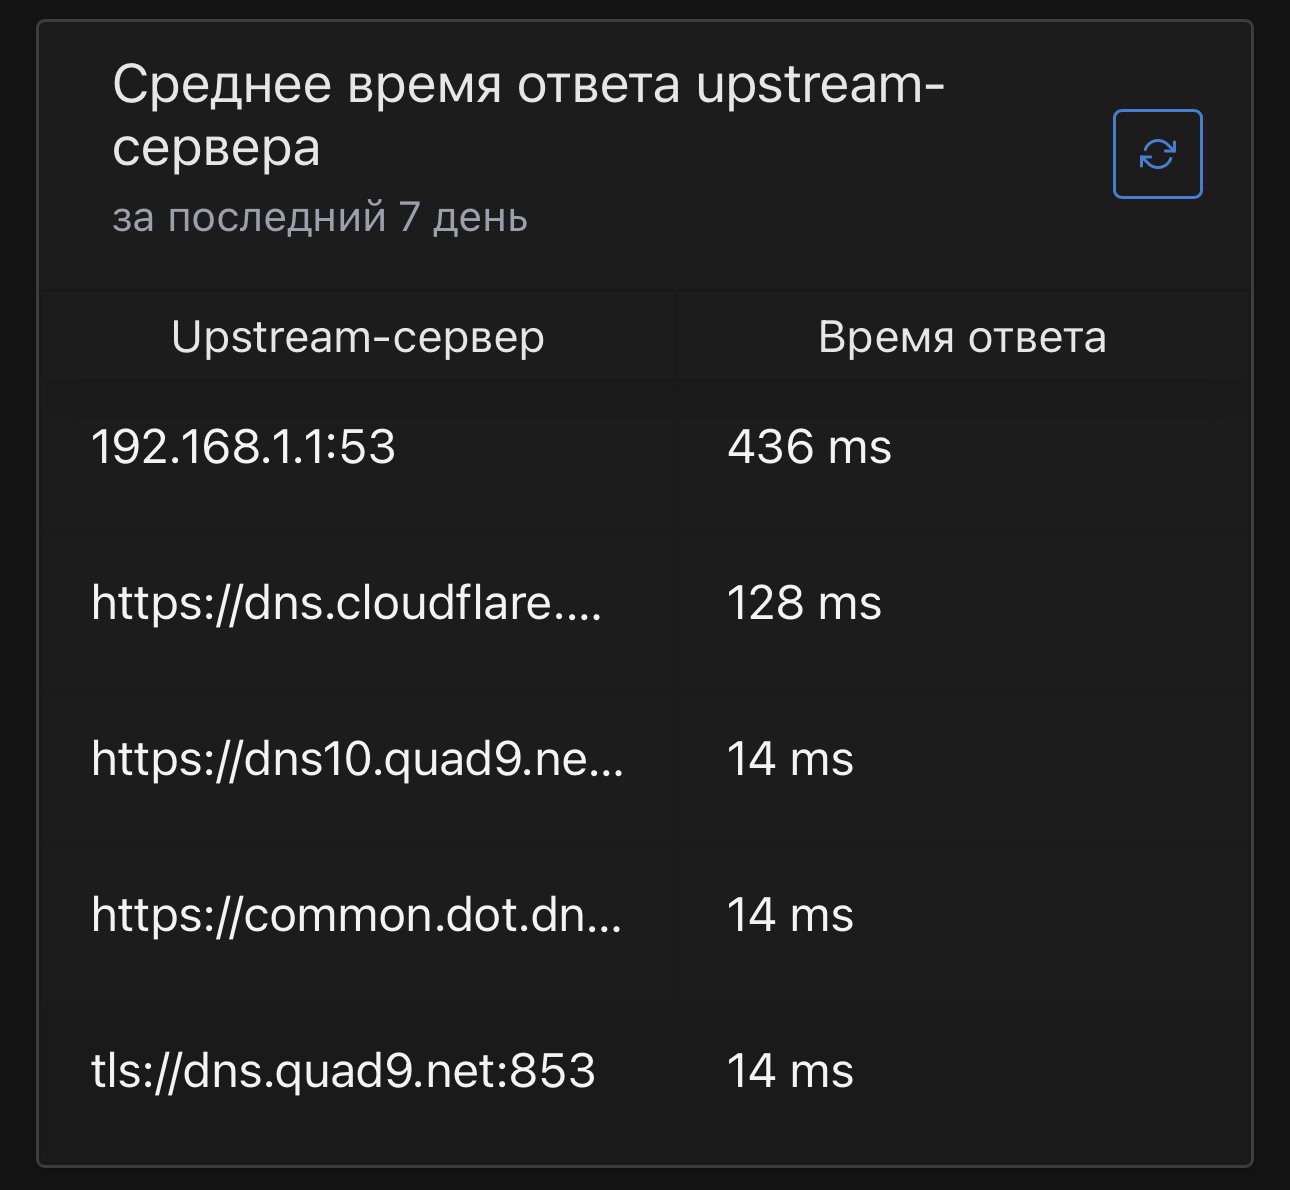Select the 192.168.1.1:53 upstream server
Image resolution: width=1290 pixels, height=1190 pixels.
point(243,447)
